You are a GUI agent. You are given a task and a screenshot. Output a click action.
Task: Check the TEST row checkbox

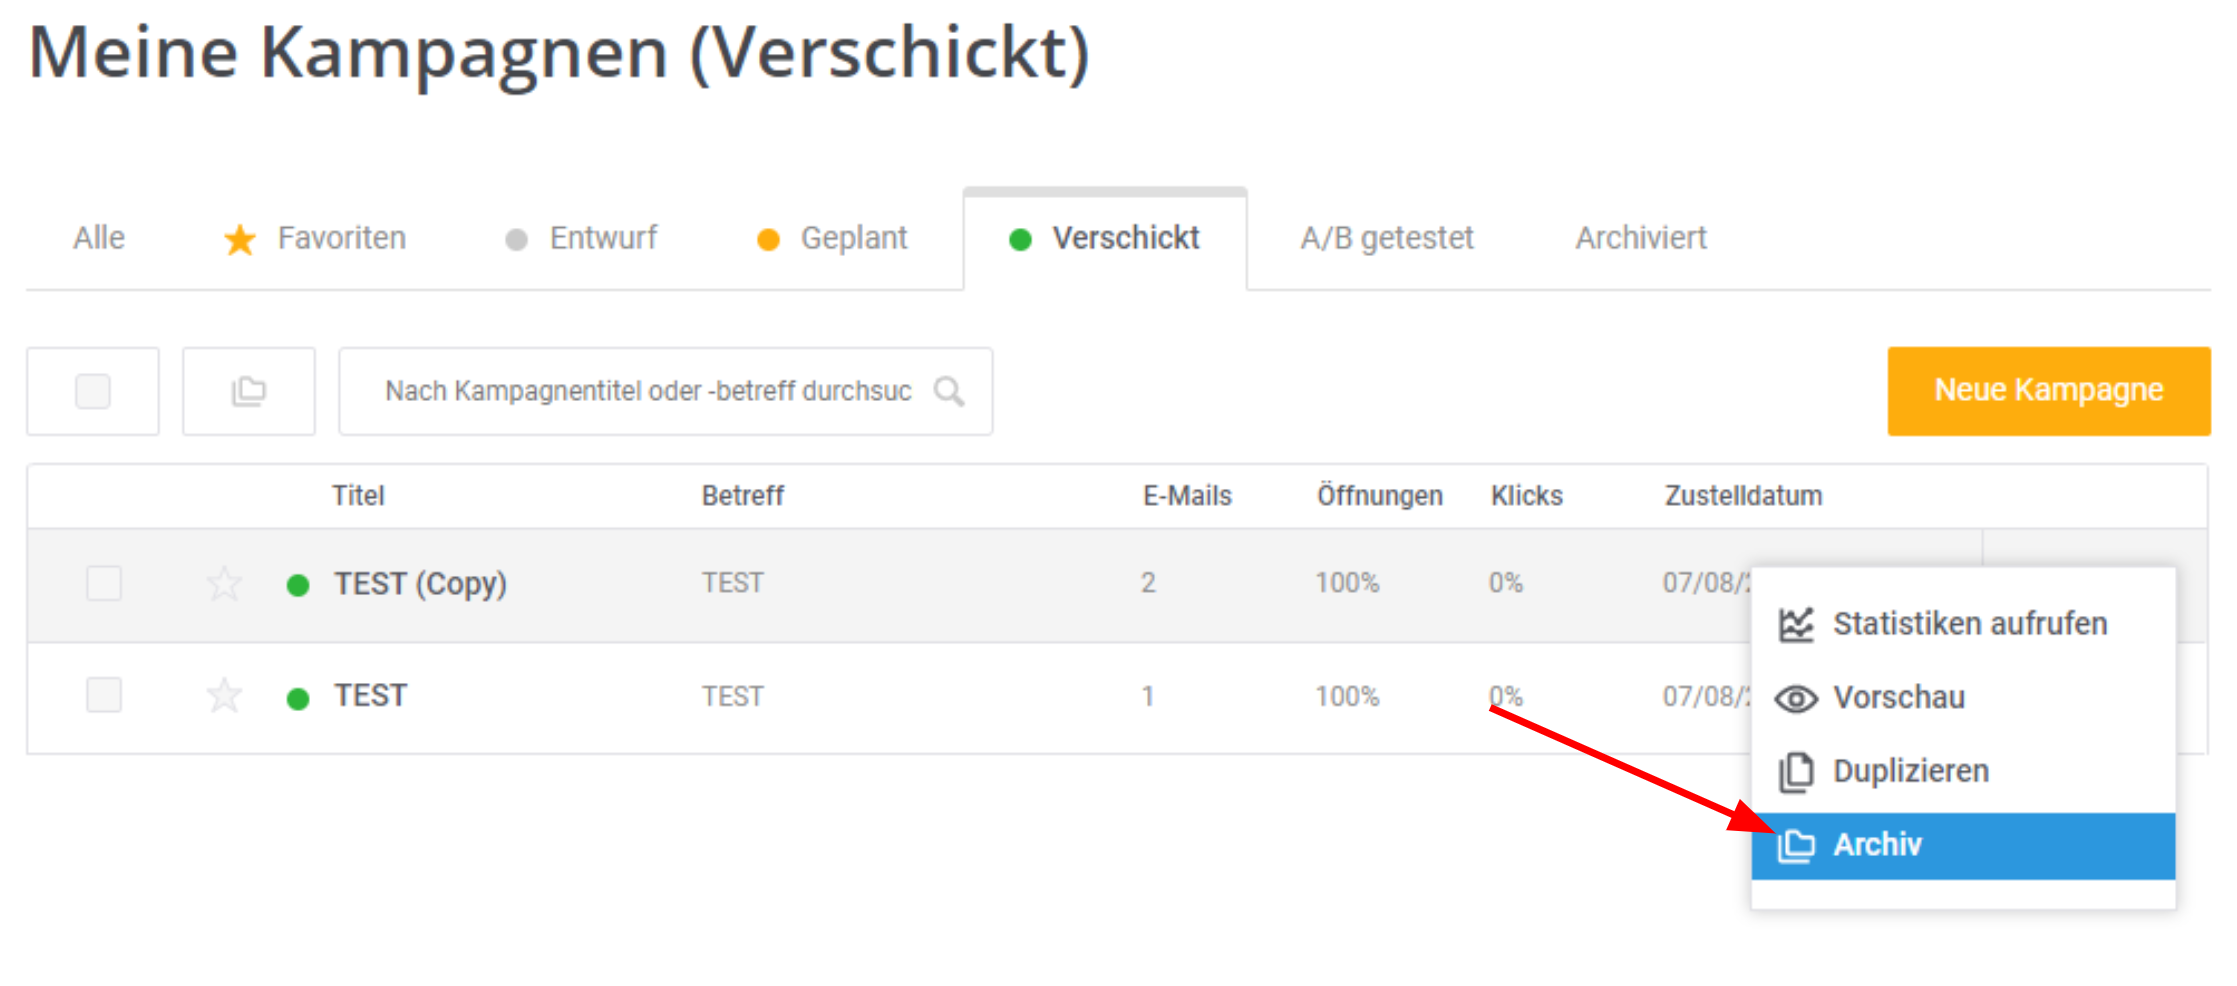point(104,695)
